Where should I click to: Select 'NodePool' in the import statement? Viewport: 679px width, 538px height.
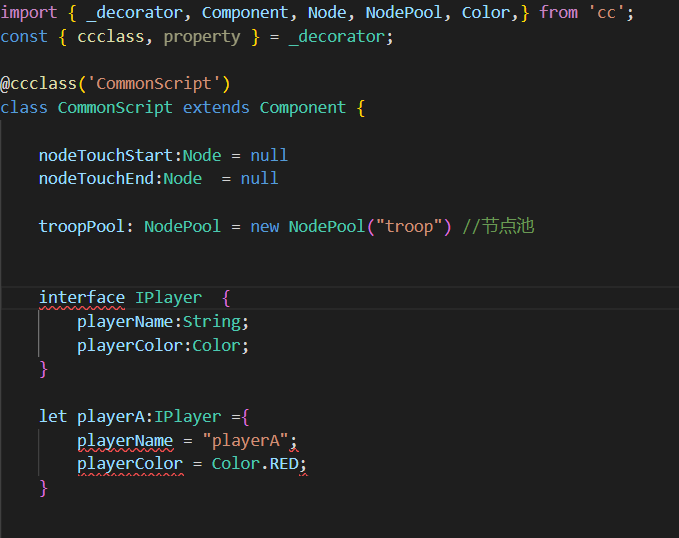pyautogui.click(x=404, y=13)
